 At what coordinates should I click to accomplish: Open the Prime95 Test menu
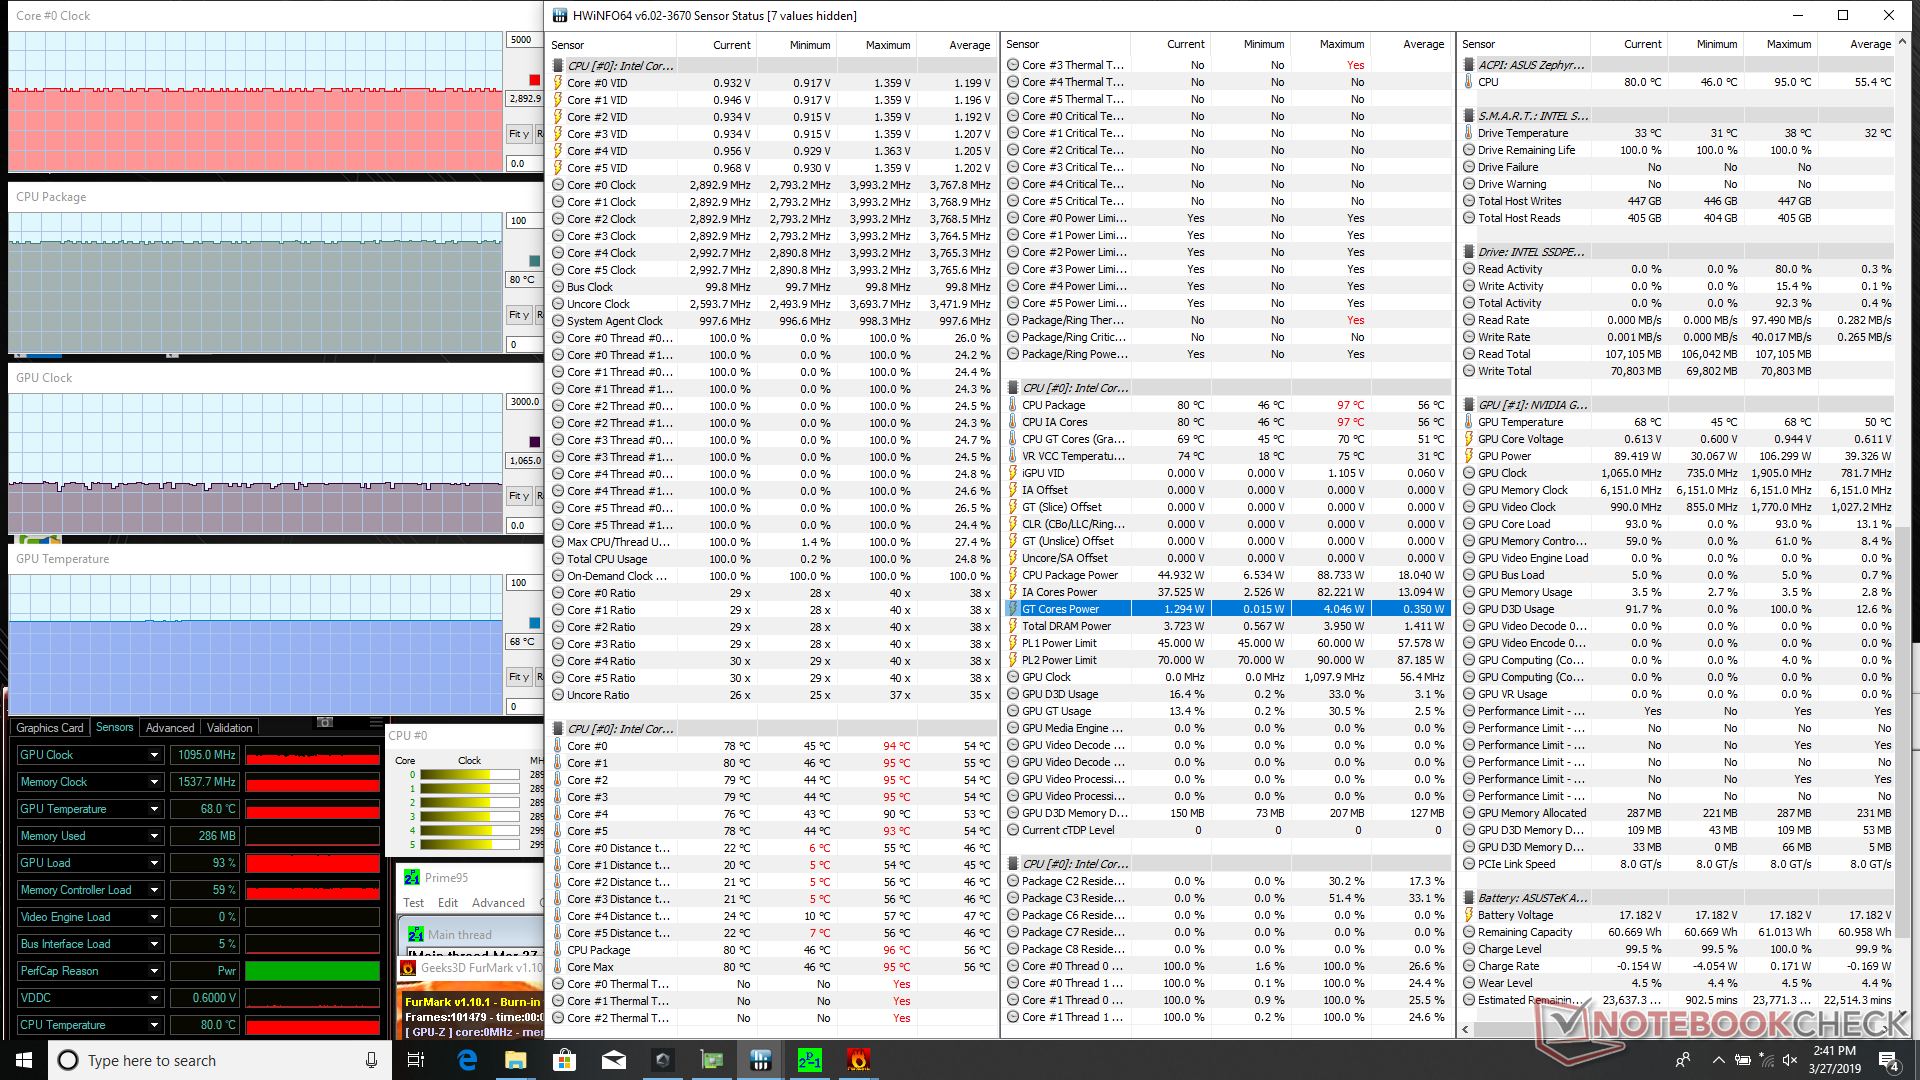tap(413, 903)
